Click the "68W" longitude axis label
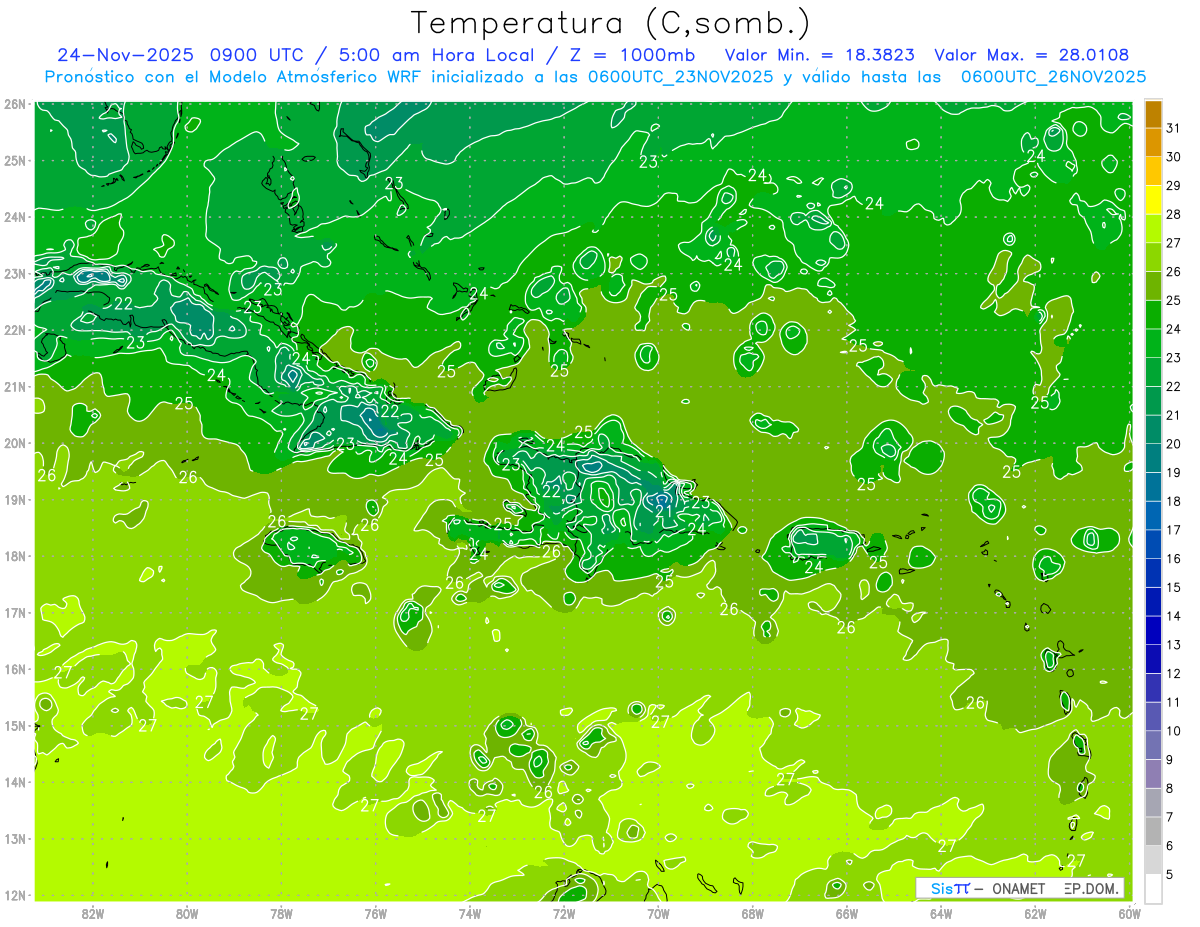 coord(753,914)
